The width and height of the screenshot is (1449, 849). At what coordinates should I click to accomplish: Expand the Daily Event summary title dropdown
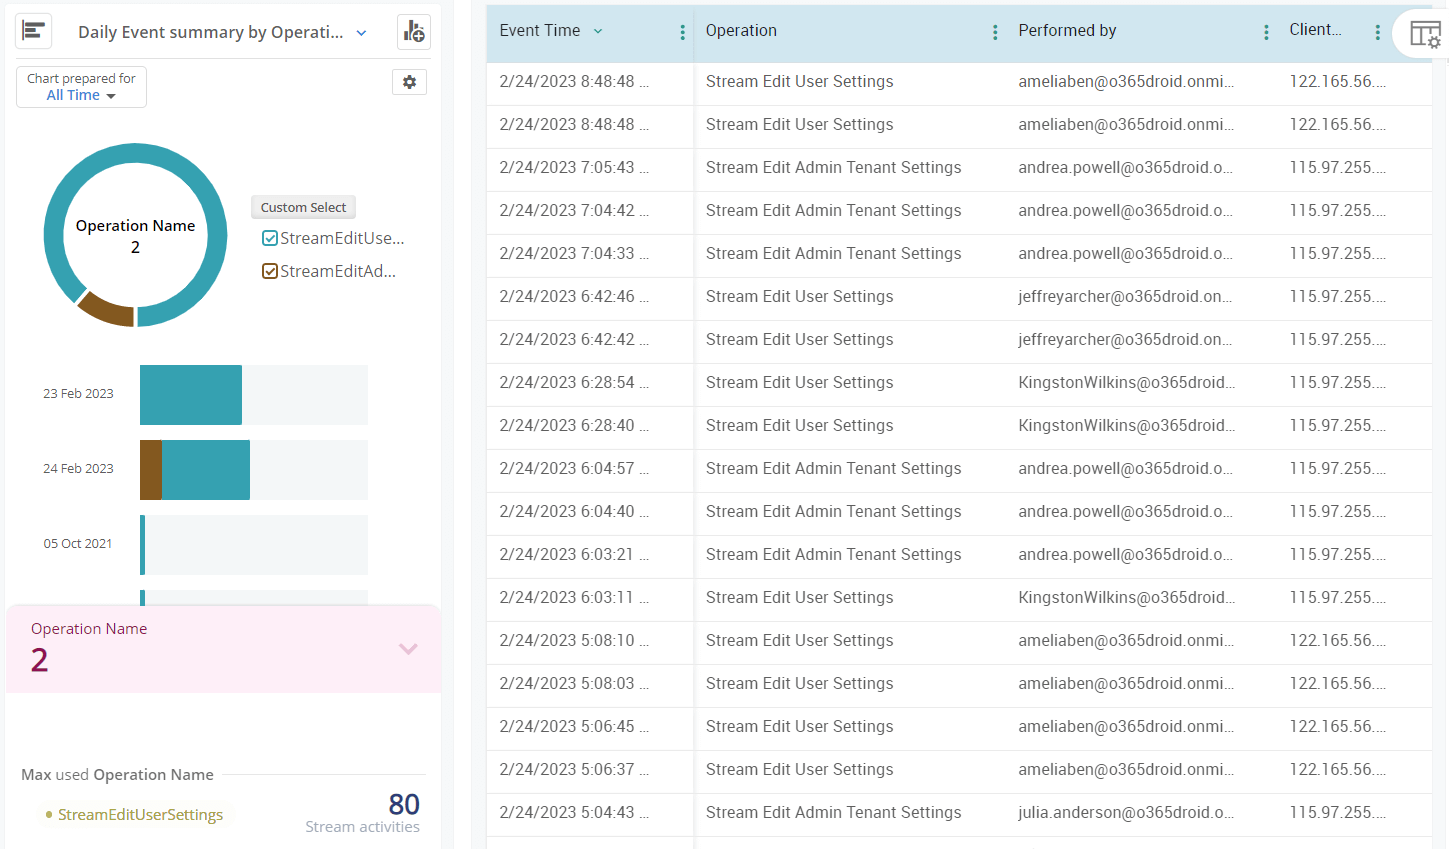360,31
